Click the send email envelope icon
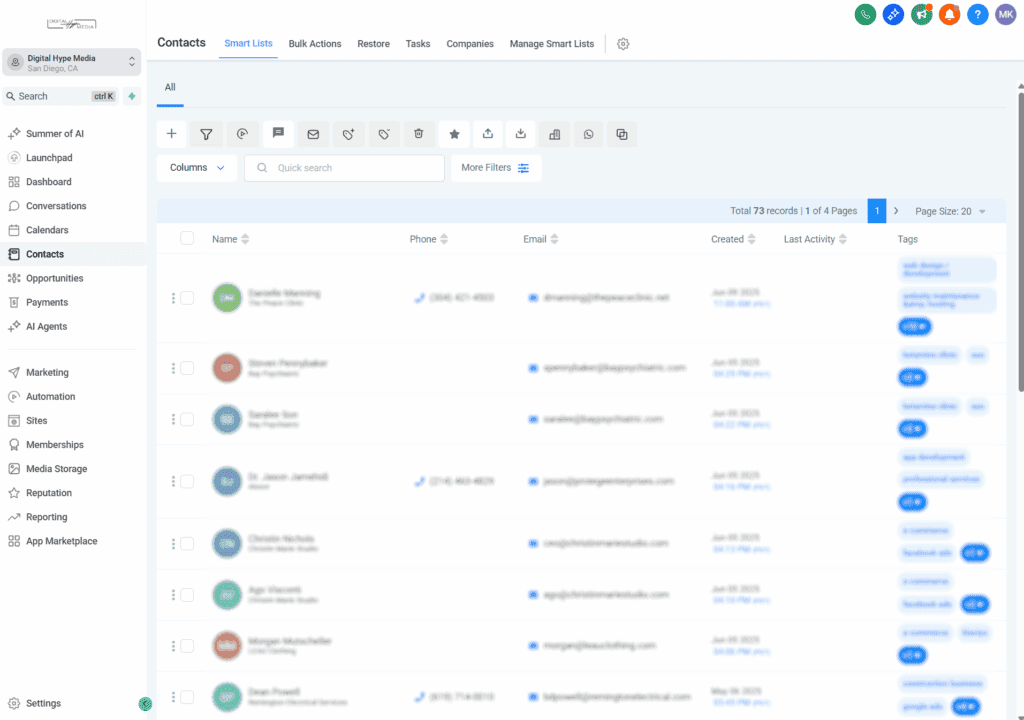Viewport: 1024px width, 720px height. (x=313, y=134)
